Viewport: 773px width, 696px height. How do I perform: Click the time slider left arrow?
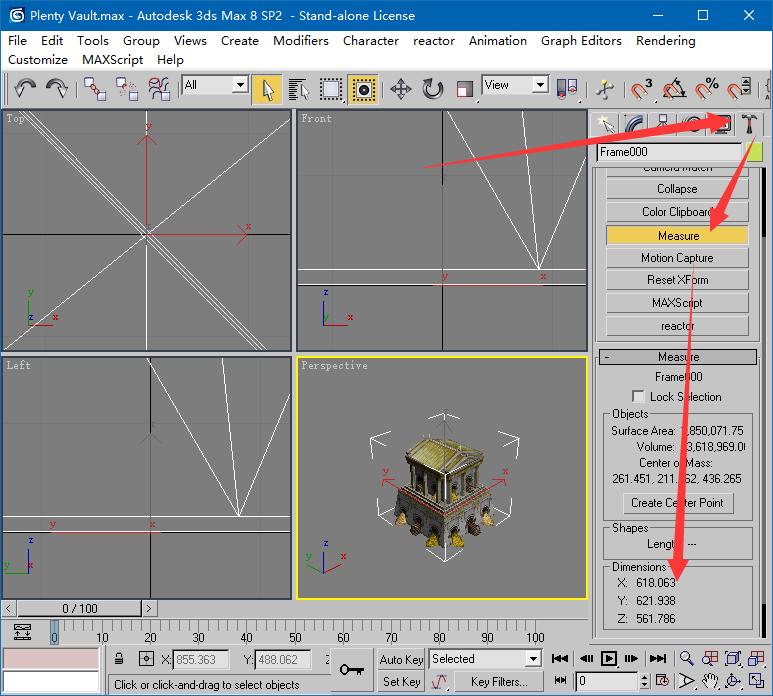tap(8, 608)
